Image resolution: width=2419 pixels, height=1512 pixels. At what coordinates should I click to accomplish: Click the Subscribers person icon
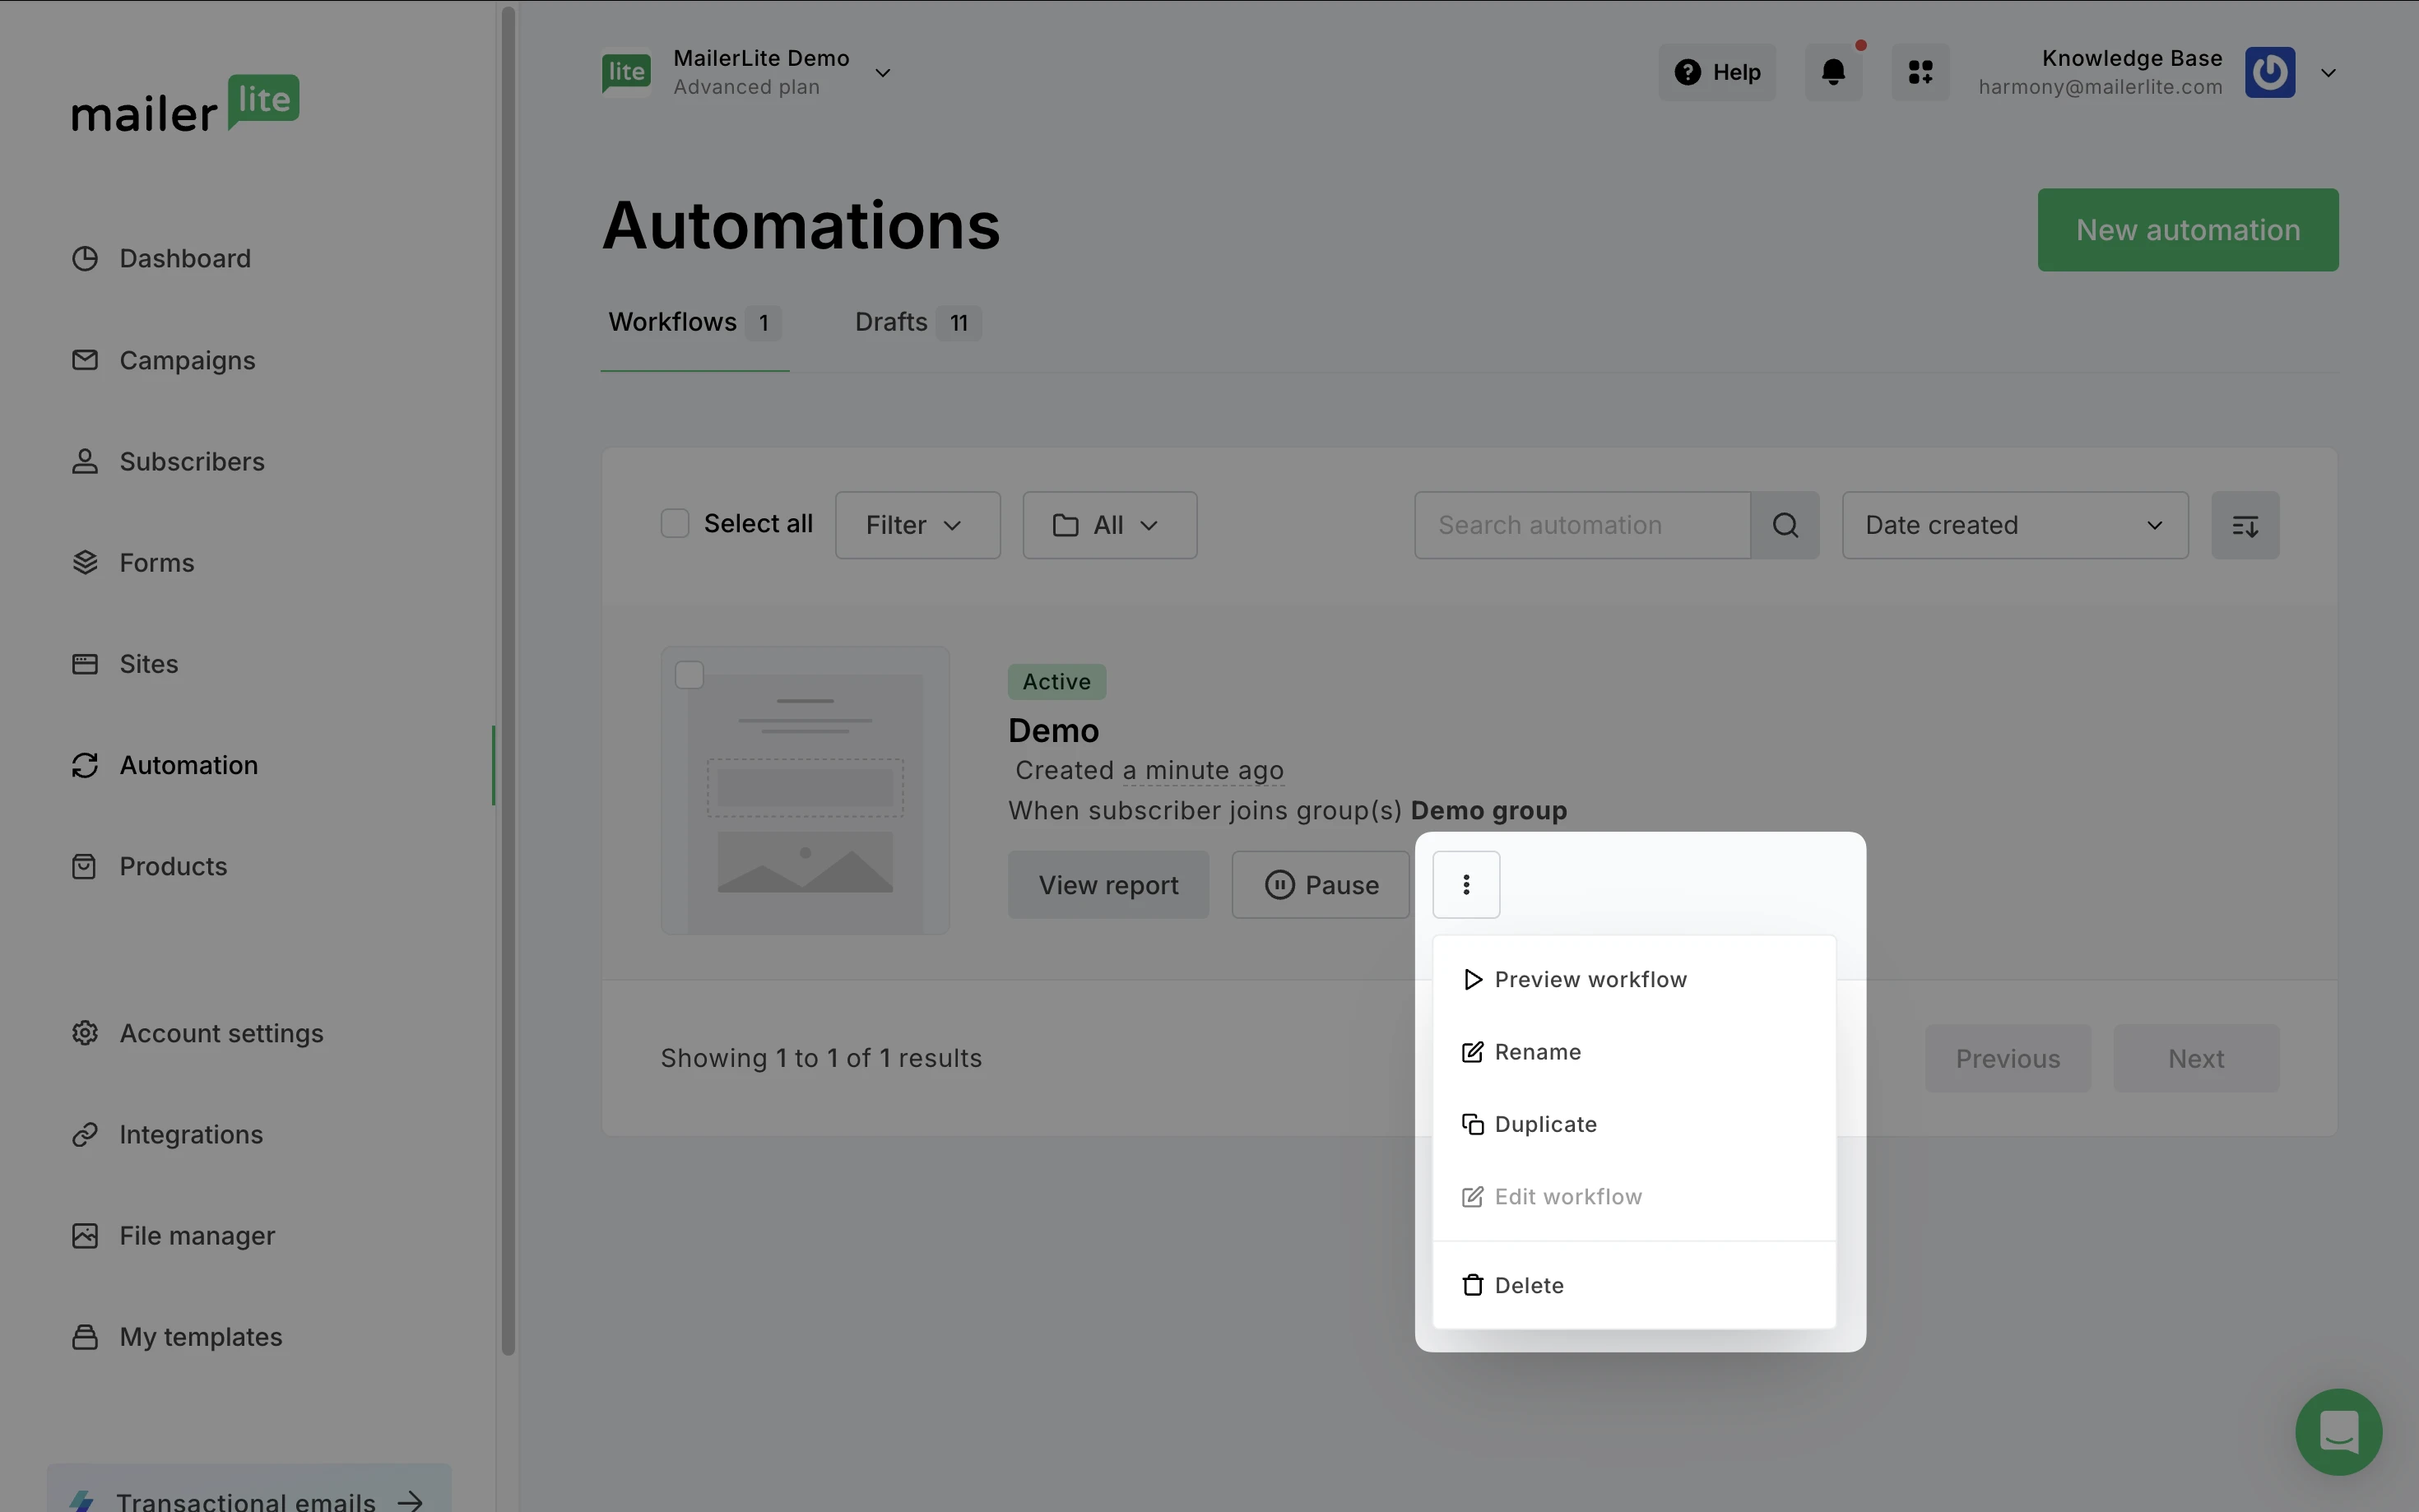click(85, 461)
